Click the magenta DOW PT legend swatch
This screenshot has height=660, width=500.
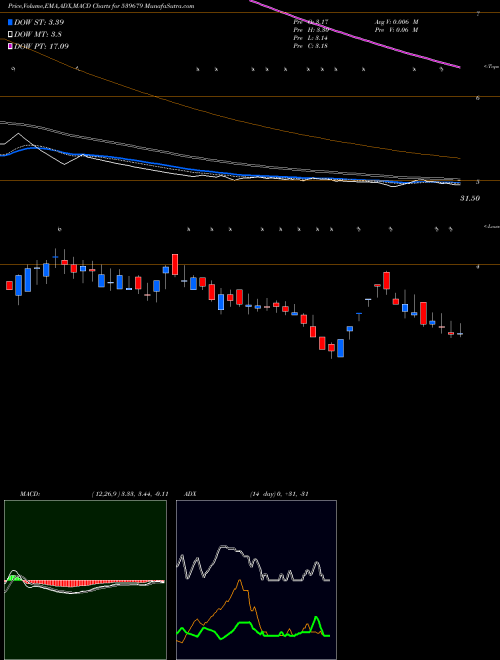coord(10,46)
